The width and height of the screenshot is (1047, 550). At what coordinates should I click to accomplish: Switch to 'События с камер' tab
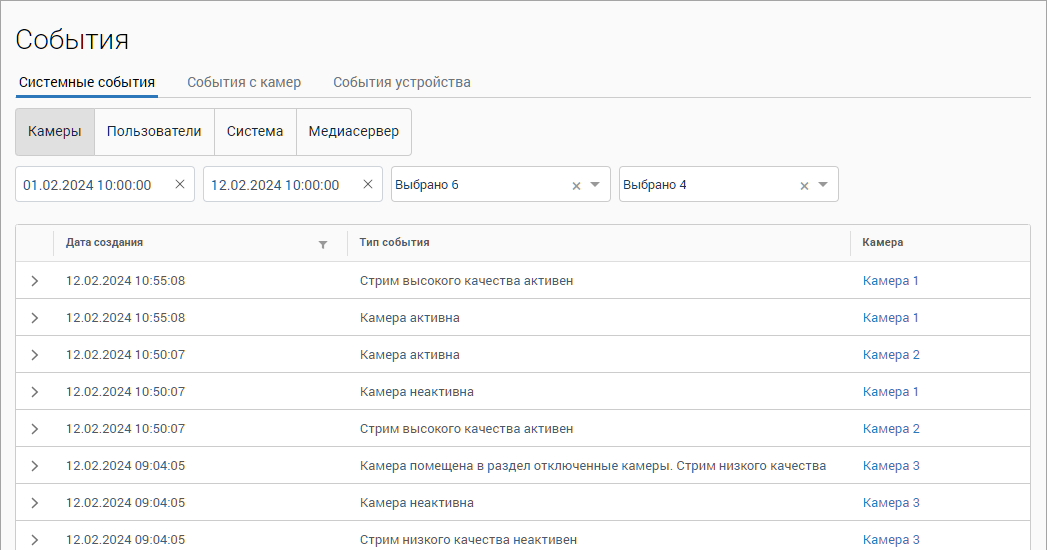pyautogui.click(x=244, y=82)
